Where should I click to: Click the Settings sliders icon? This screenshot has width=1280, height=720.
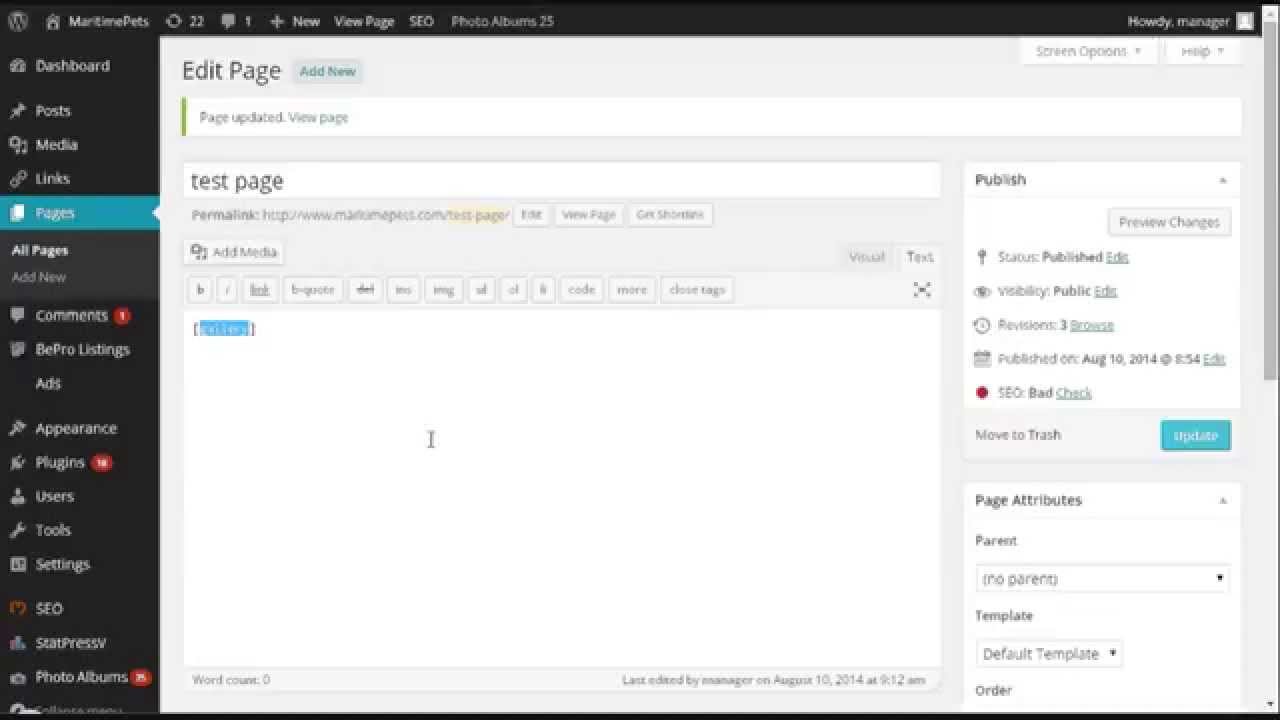tap(18, 564)
